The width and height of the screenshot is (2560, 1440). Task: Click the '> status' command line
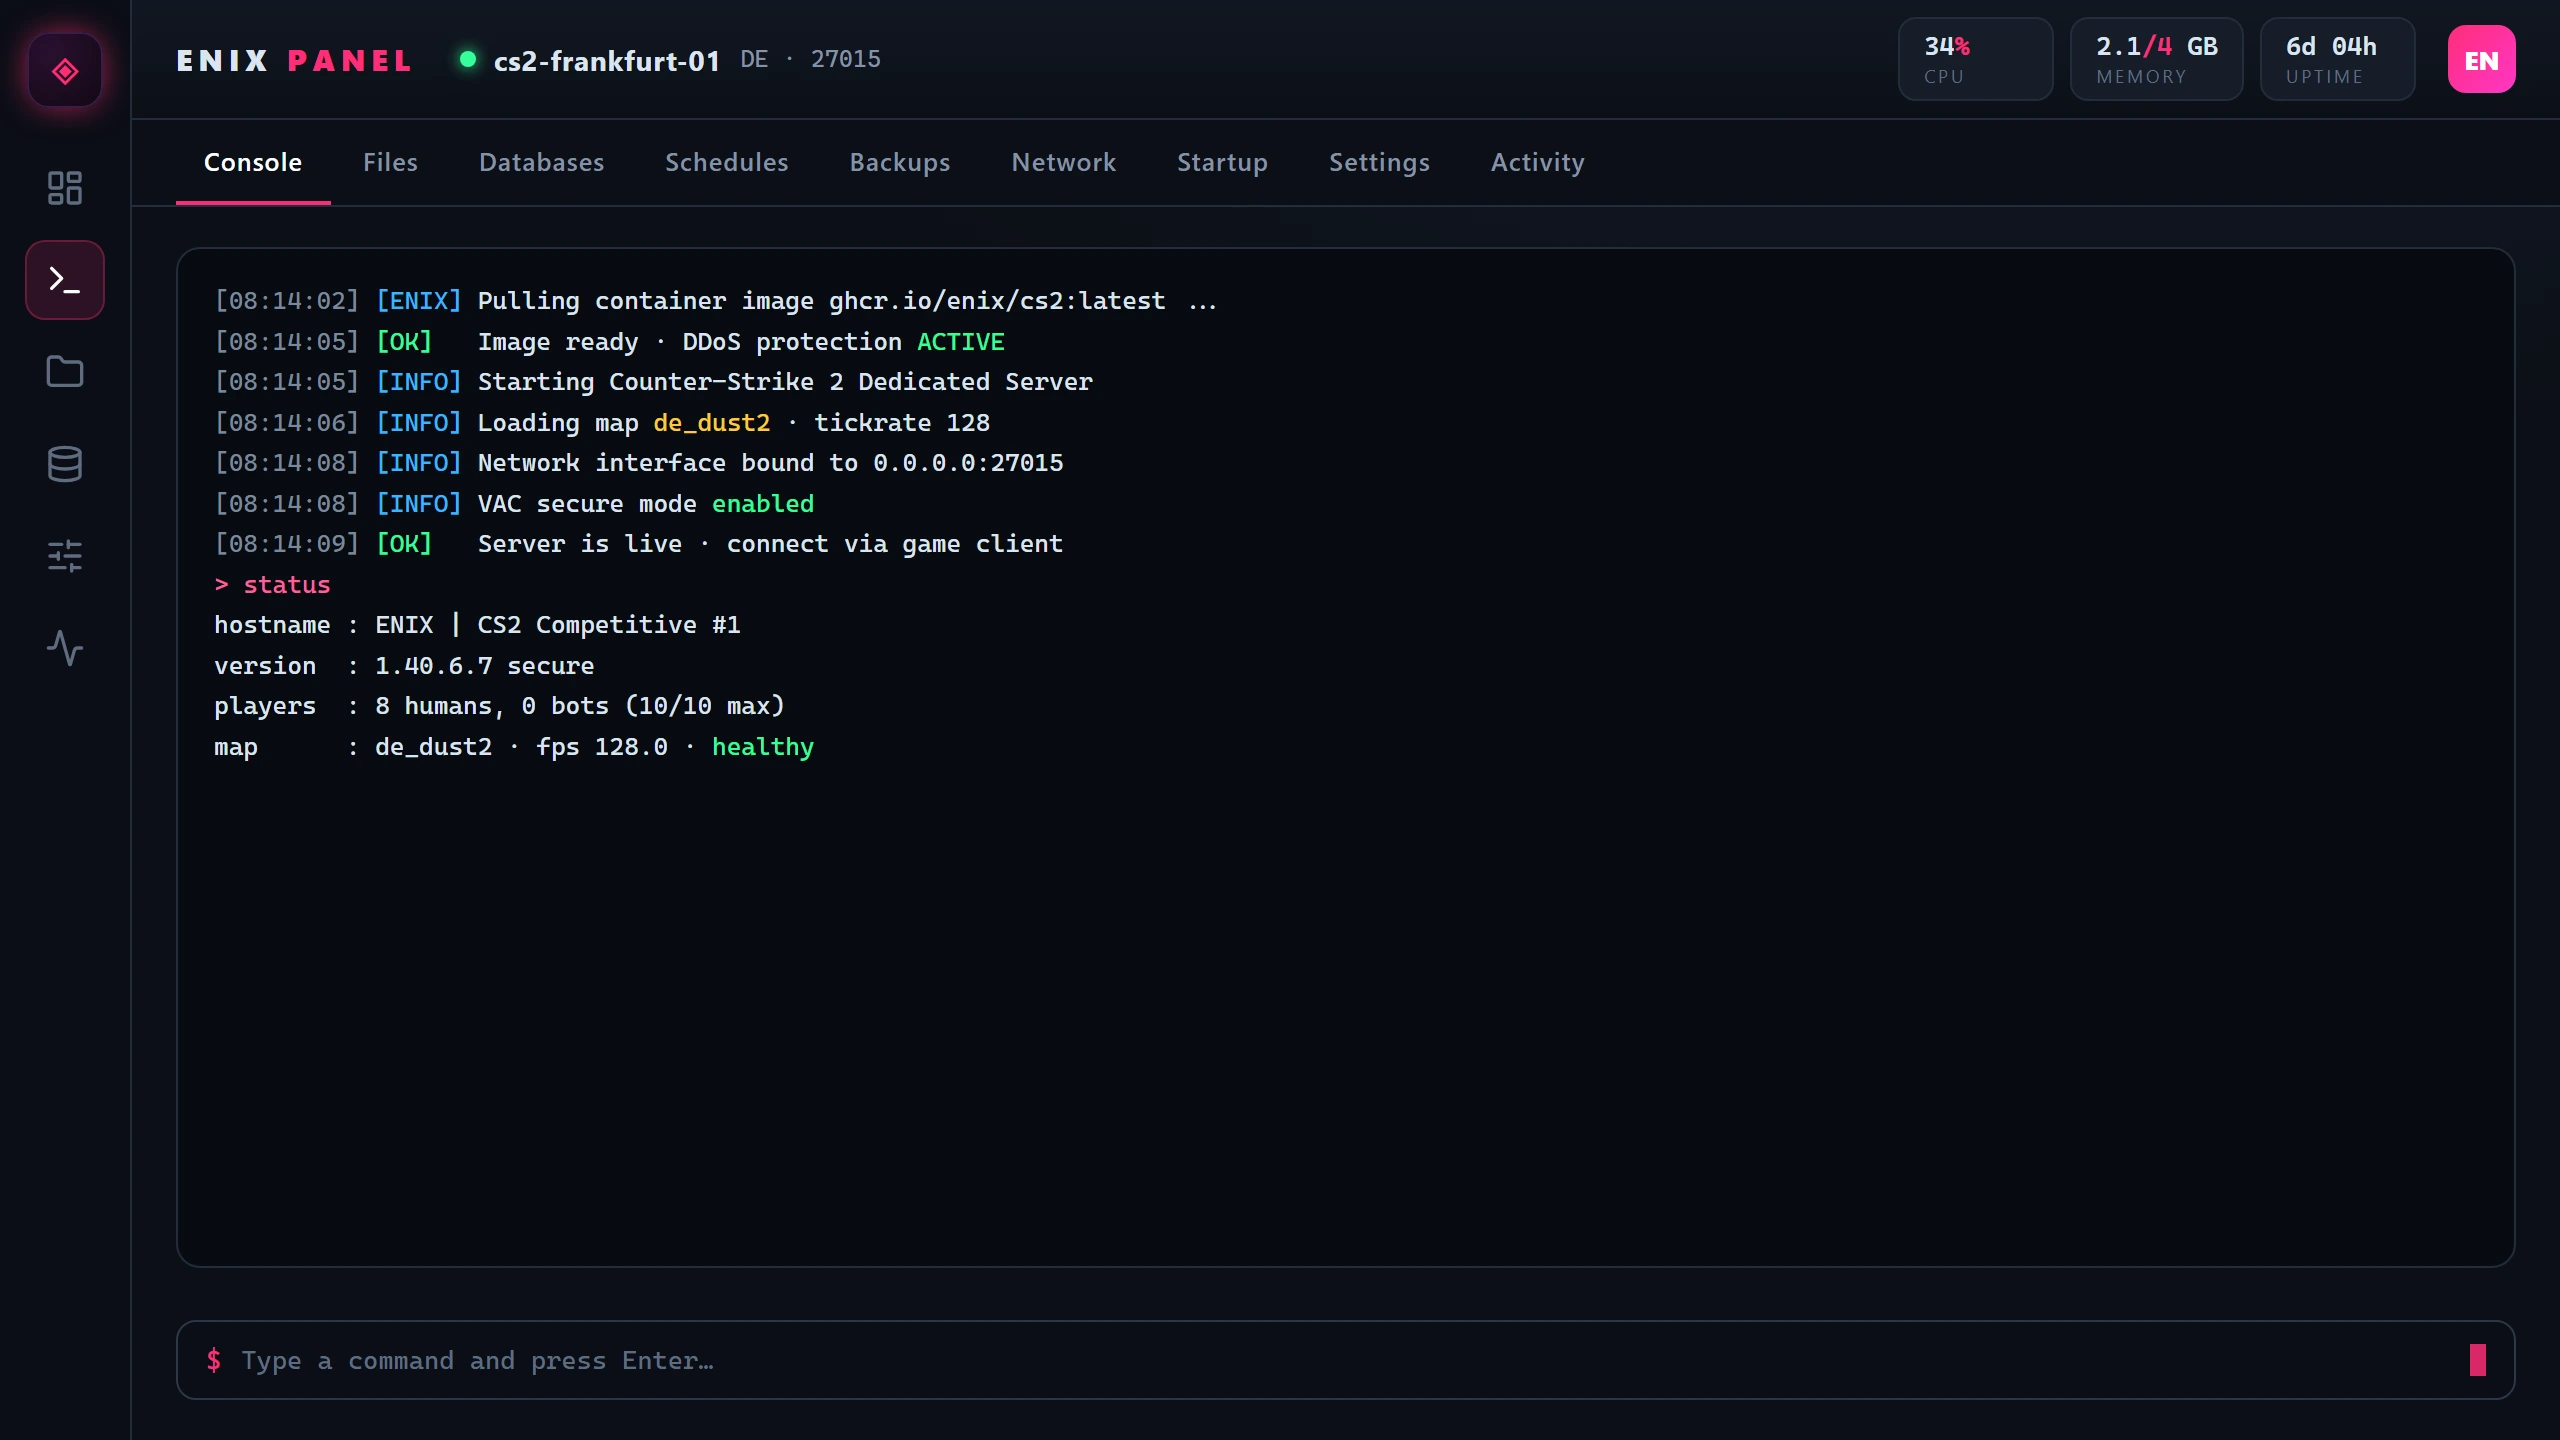(272, 585)
